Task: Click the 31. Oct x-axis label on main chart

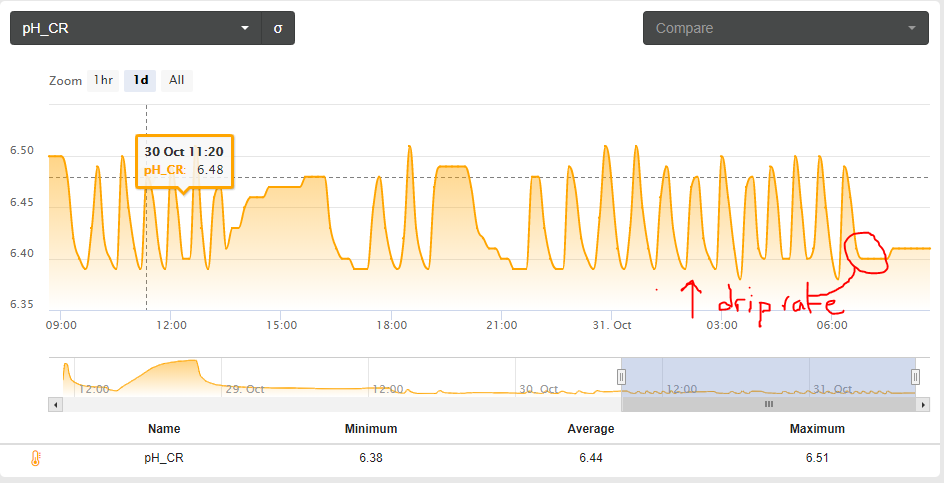Action: (x=612, y=325)
